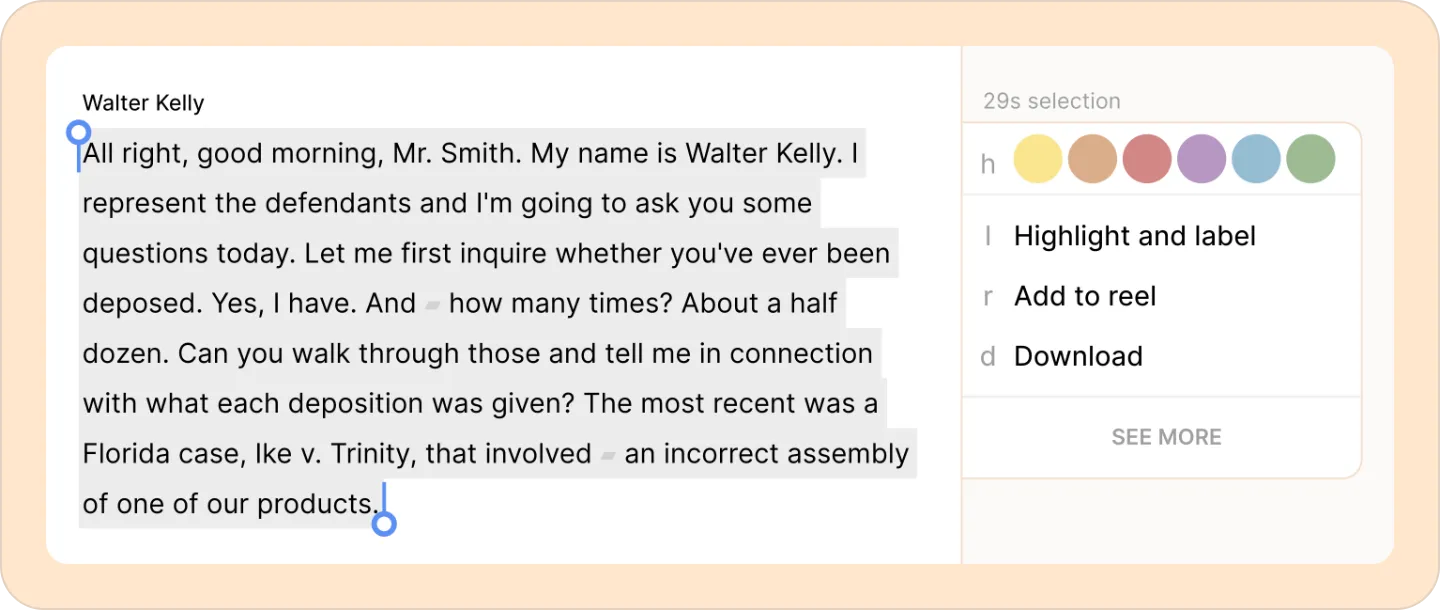Screen dimensions: 1440x610
Task: Click 'Mr. Smith' in the transcript
Action: coord(457,154)
